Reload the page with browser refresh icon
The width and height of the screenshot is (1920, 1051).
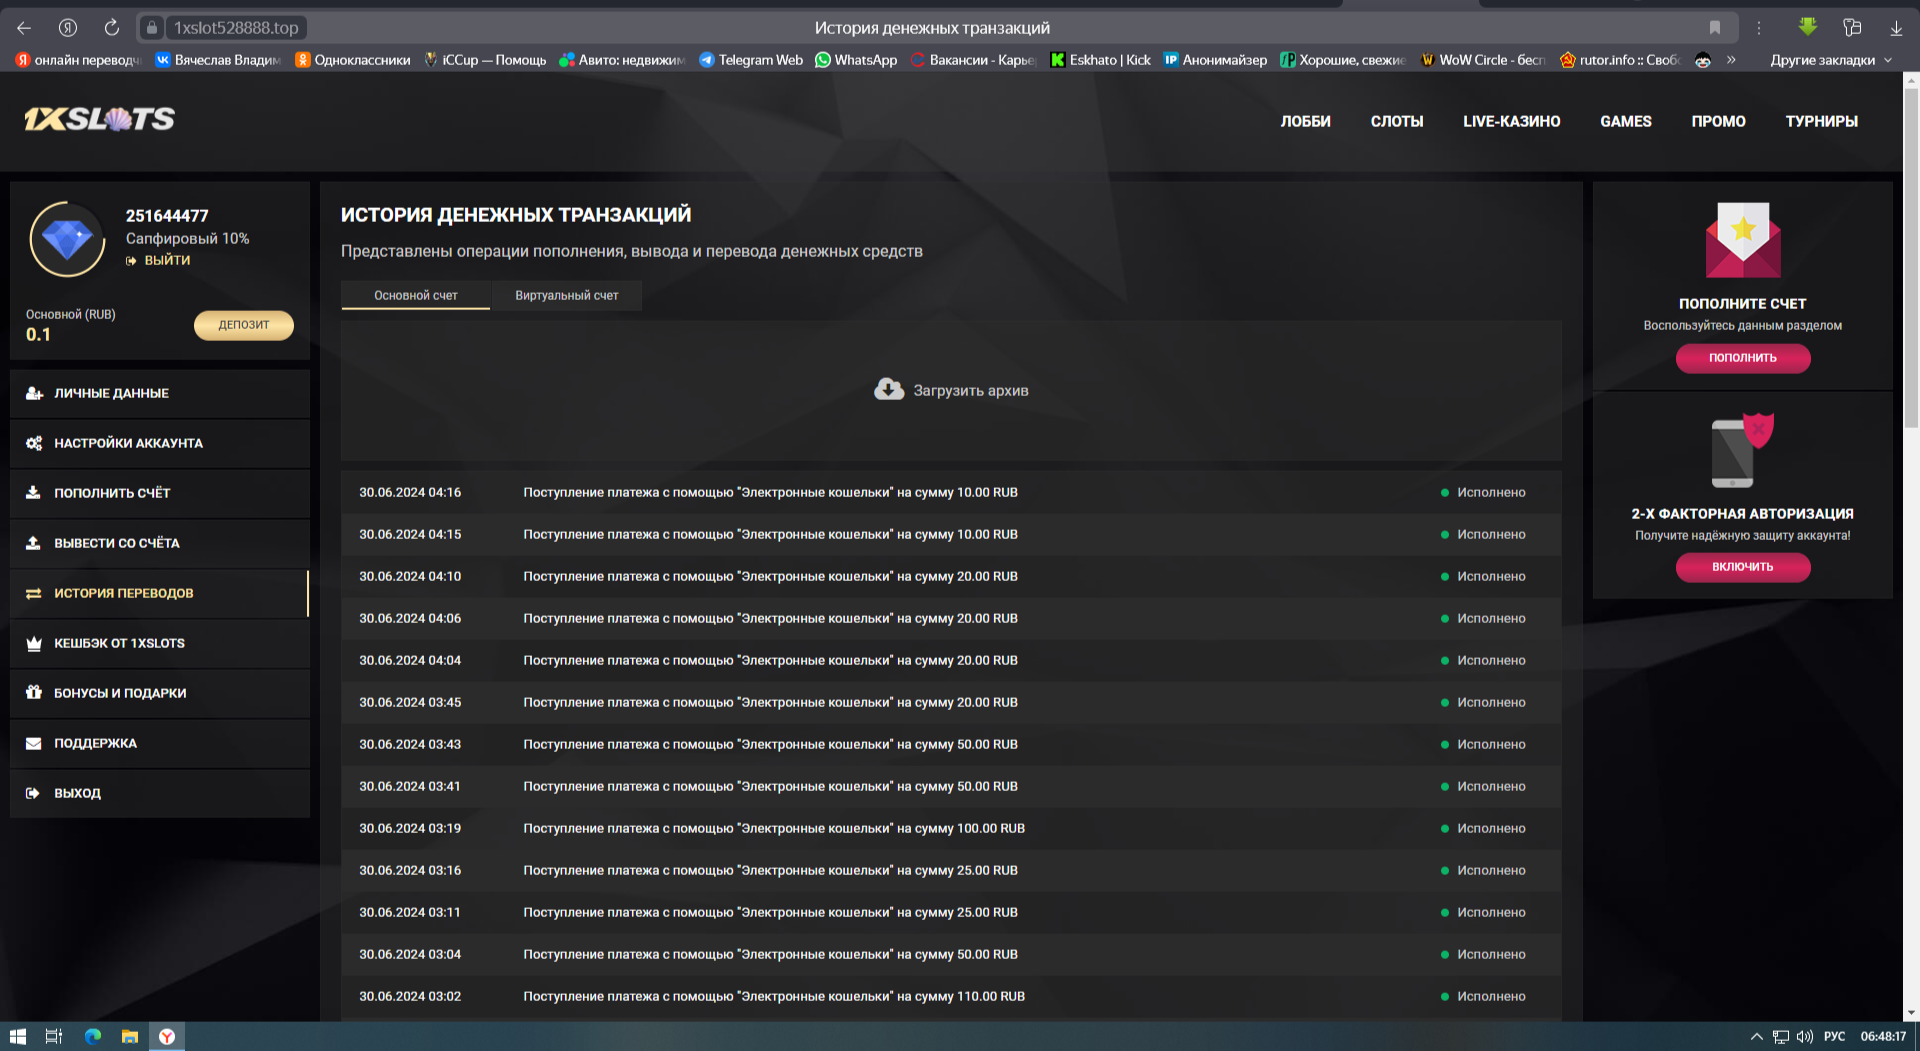coord(112,28)
